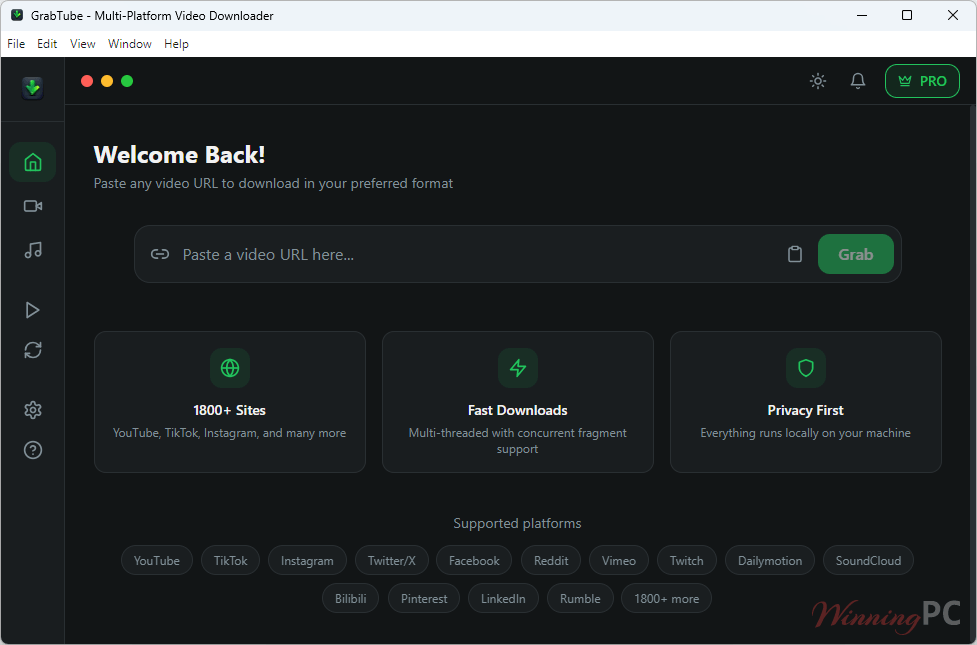The width and height of the screenshot is (977, 645).
Task: Toggle light theme with sun icon
Action: pos(818,81)
